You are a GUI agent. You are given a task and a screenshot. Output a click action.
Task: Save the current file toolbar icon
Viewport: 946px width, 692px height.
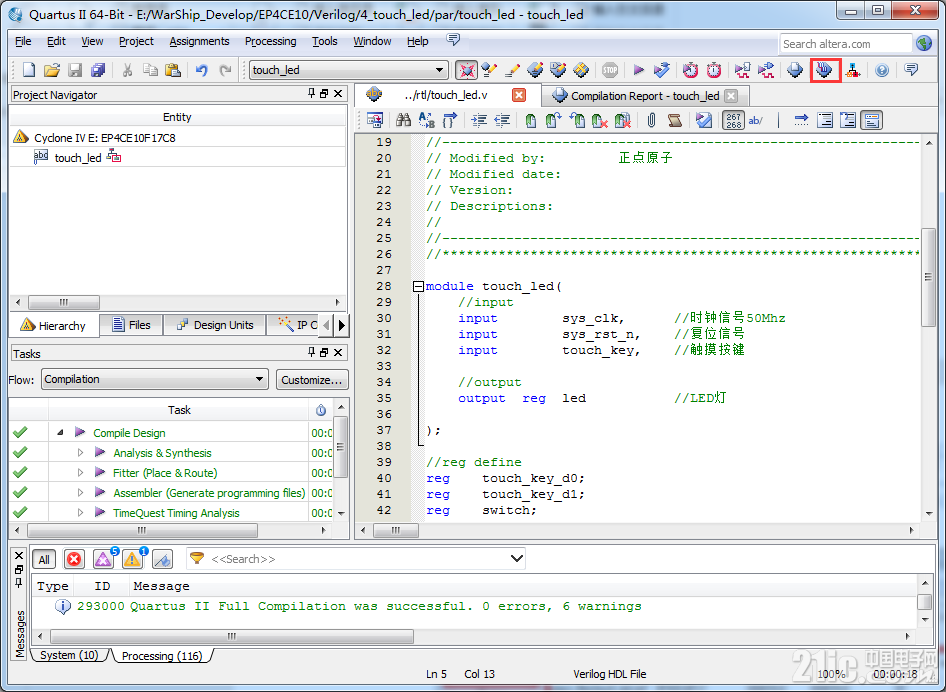click(x=75, y=70)
